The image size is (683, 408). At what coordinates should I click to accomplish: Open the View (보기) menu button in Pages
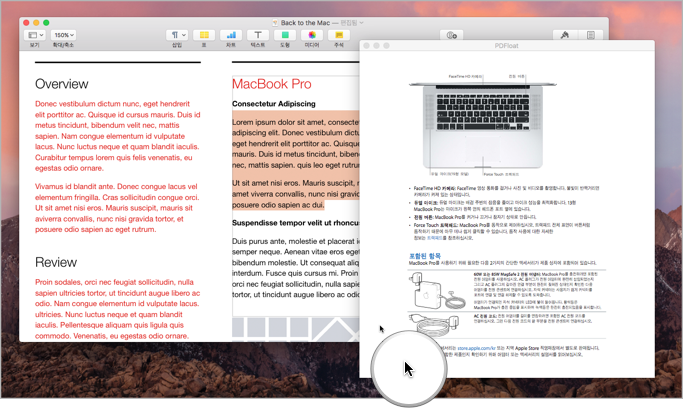point(35,35)
